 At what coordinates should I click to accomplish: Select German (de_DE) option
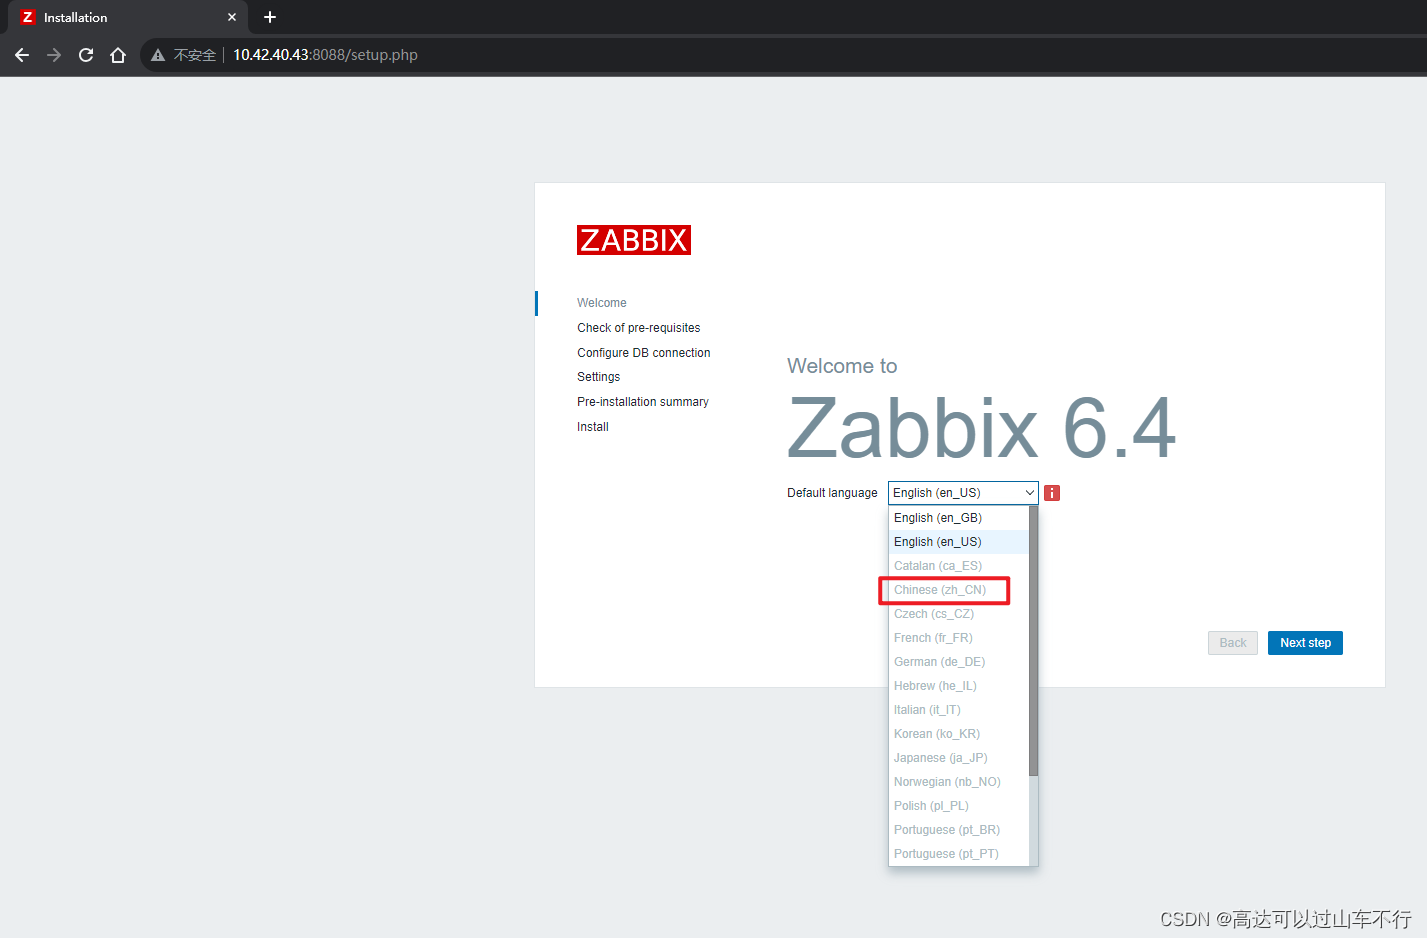click(958, 662)
